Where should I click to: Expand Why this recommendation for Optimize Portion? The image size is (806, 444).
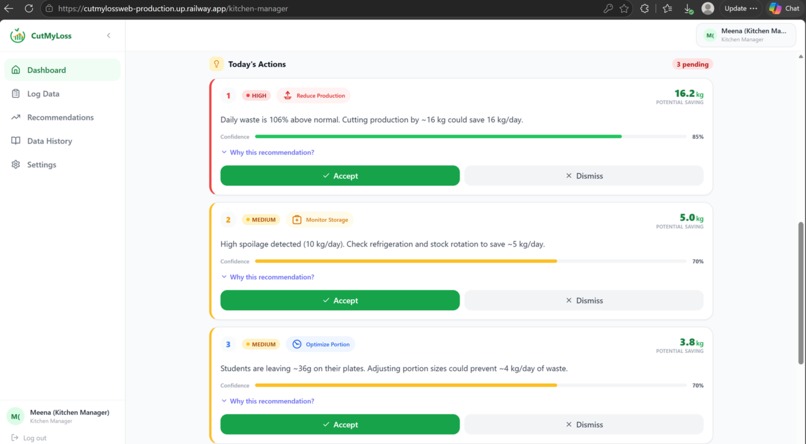pyautogui.click(x=268, y=401)
